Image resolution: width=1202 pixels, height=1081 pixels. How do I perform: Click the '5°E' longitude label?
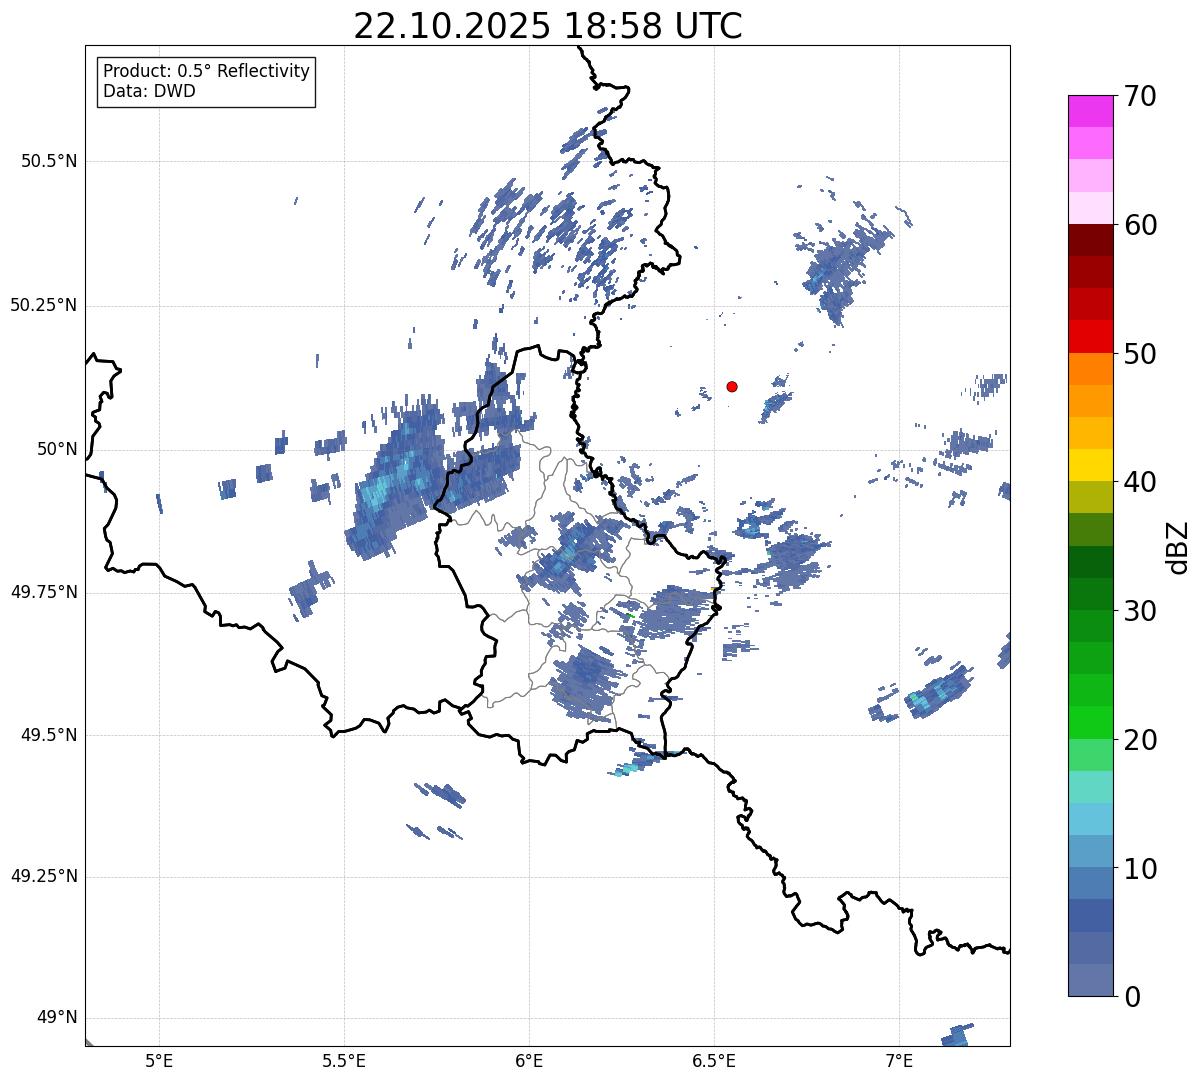click(x=159, y=1061)
